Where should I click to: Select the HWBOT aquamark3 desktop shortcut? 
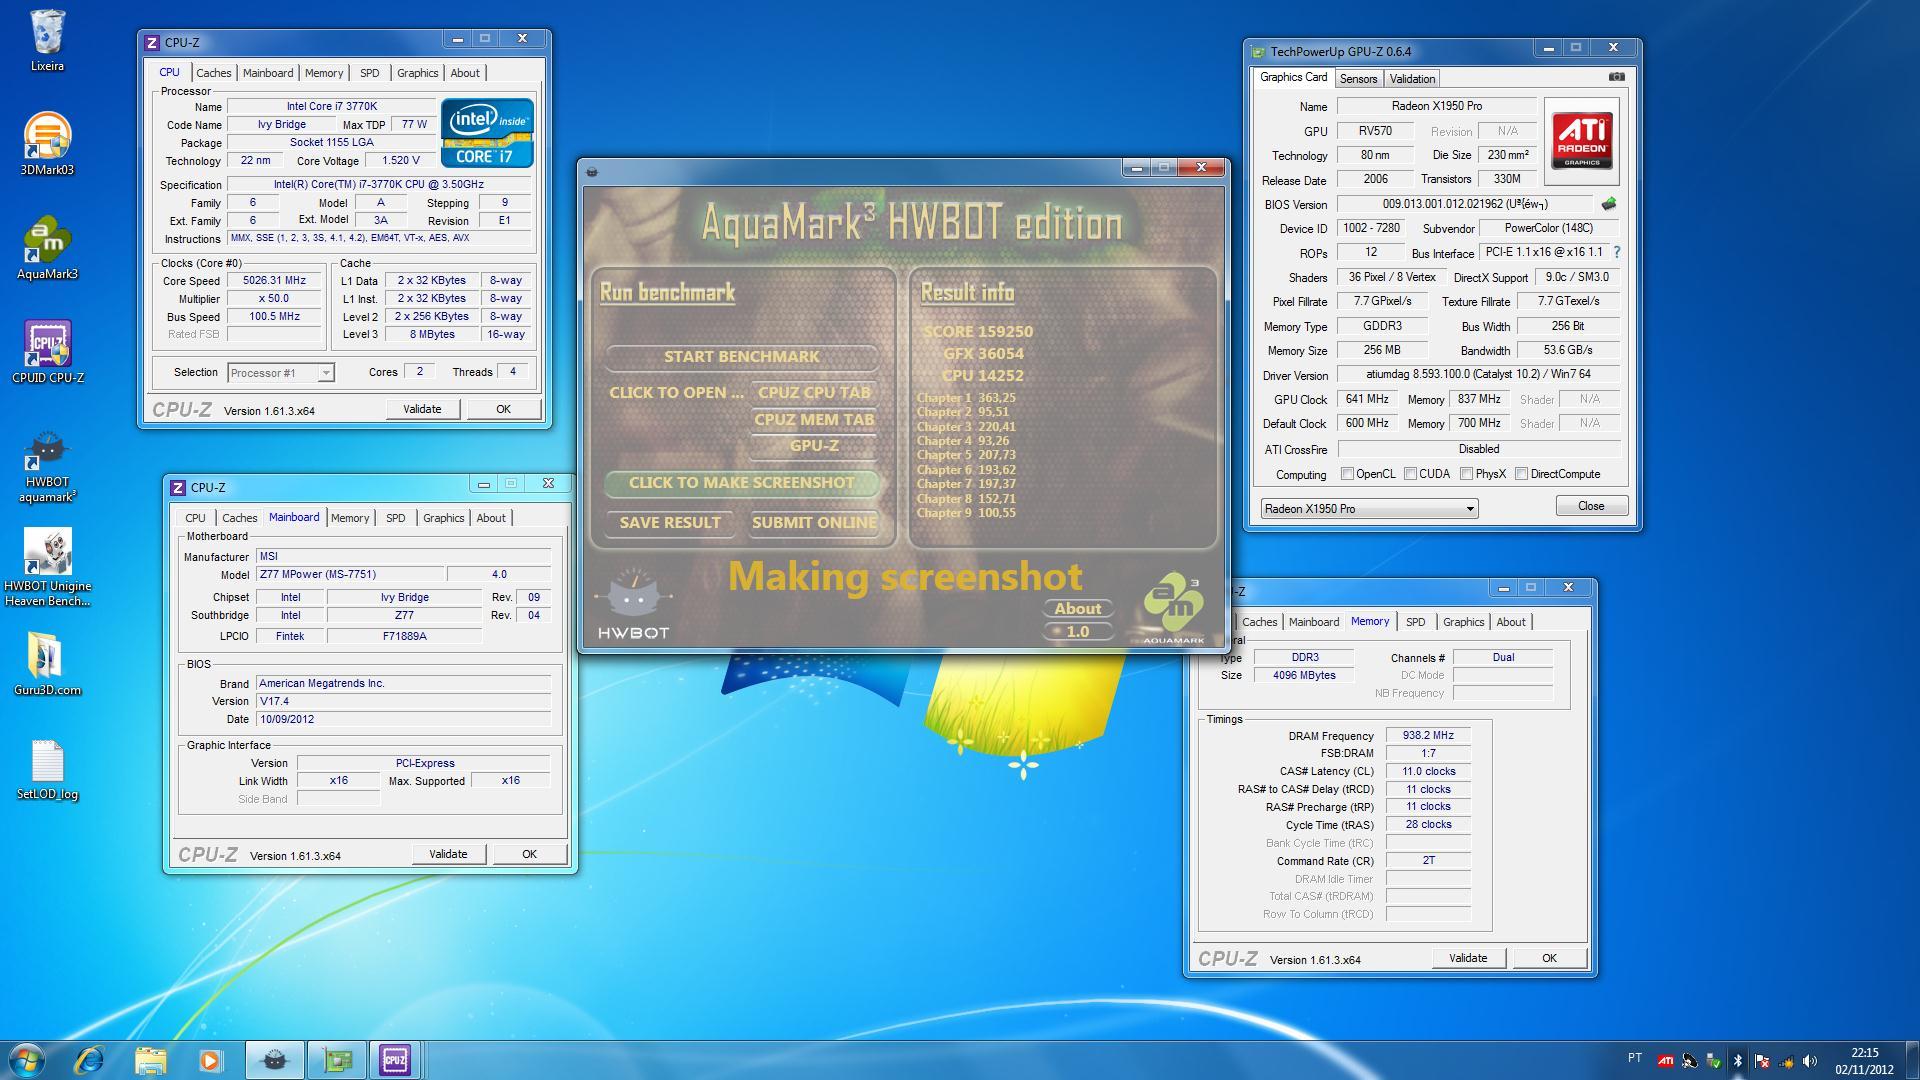(x=47, y=467)
